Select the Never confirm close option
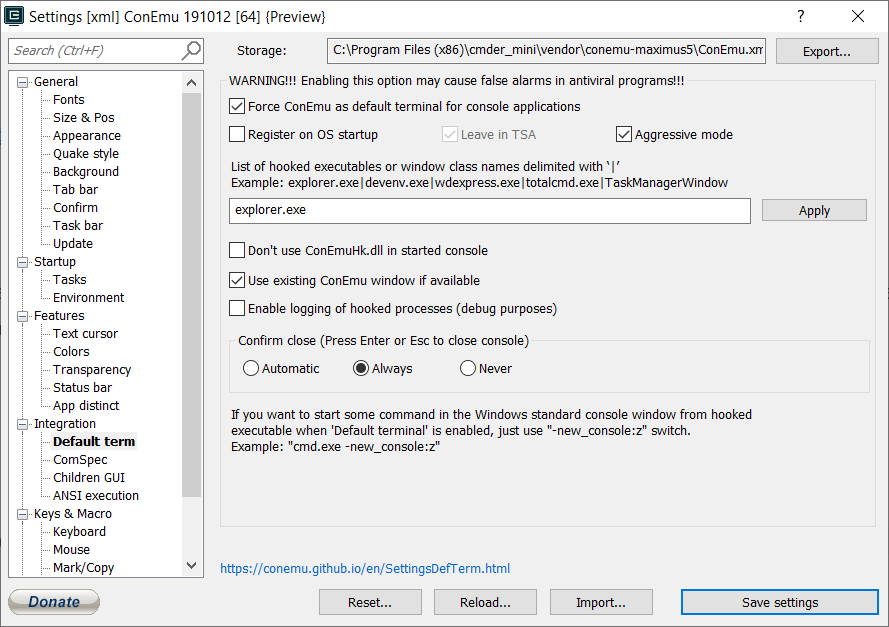The image size is (889, 627). tap(468, 369)
